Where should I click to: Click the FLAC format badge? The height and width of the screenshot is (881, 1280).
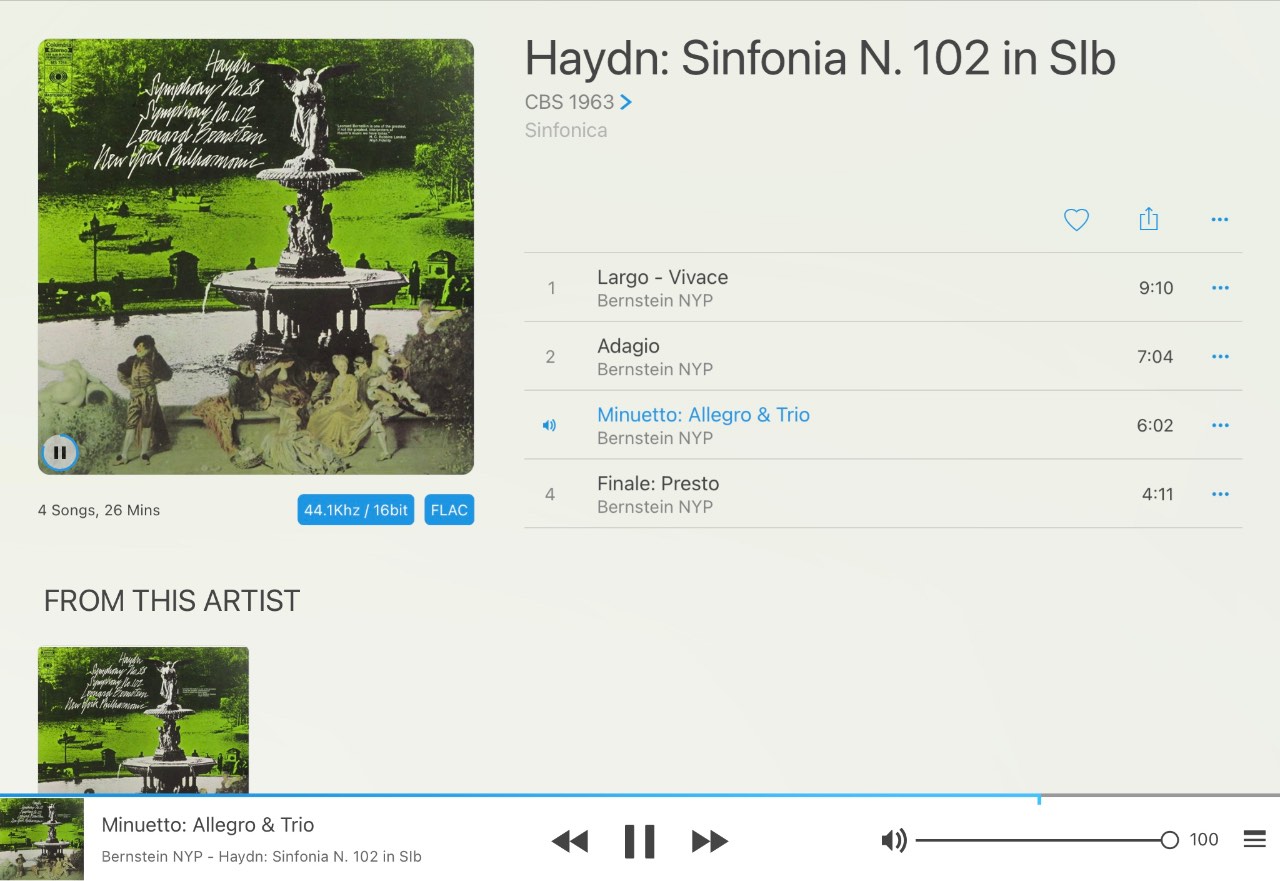449,510
